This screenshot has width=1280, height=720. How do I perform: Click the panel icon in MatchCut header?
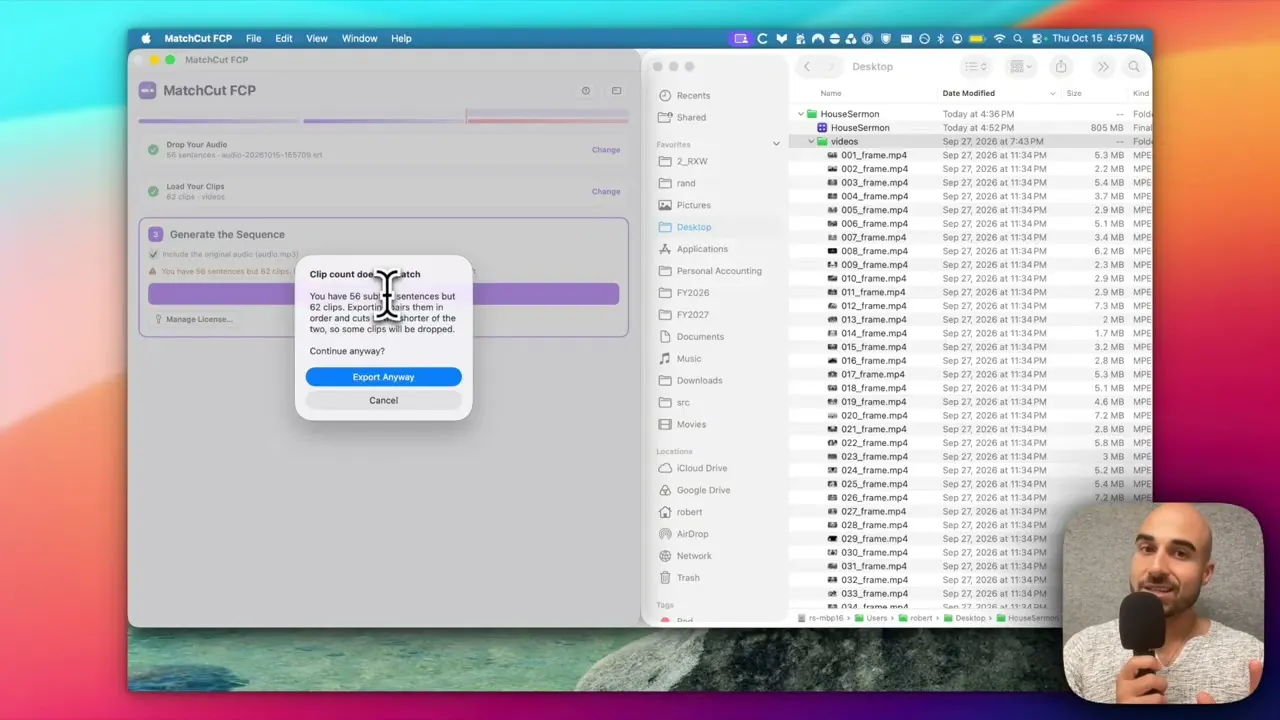(616, 91)
